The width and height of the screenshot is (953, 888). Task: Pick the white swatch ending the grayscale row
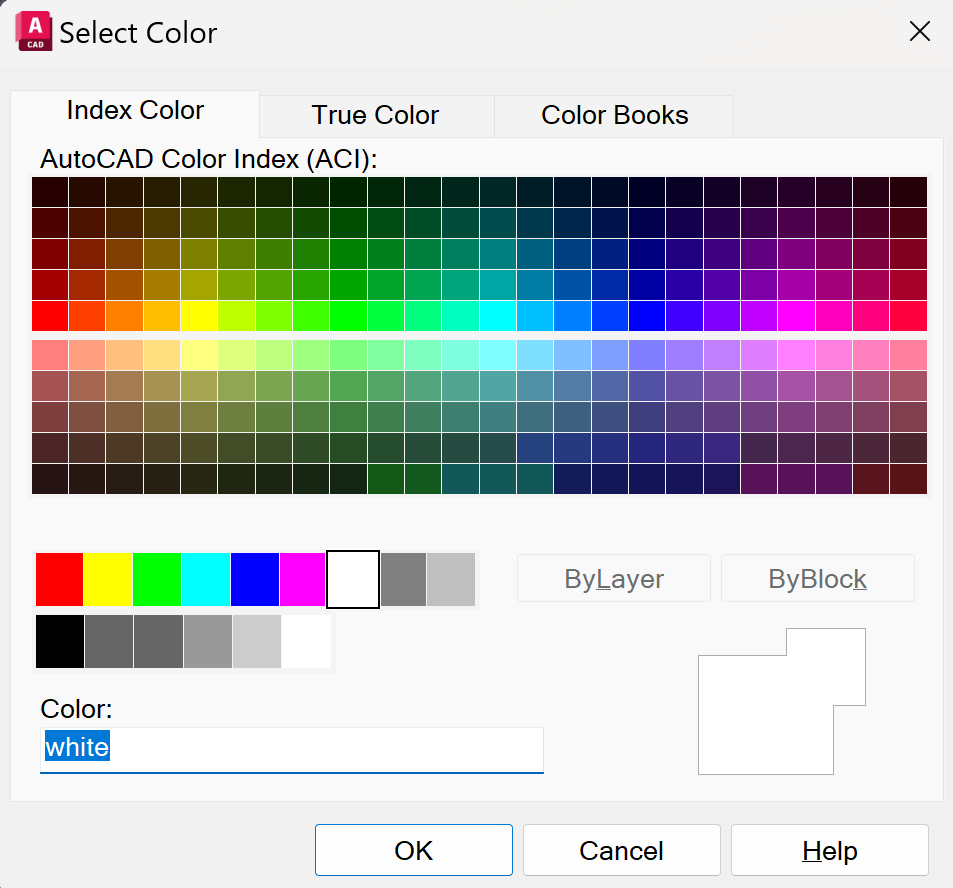coord(306,641)
